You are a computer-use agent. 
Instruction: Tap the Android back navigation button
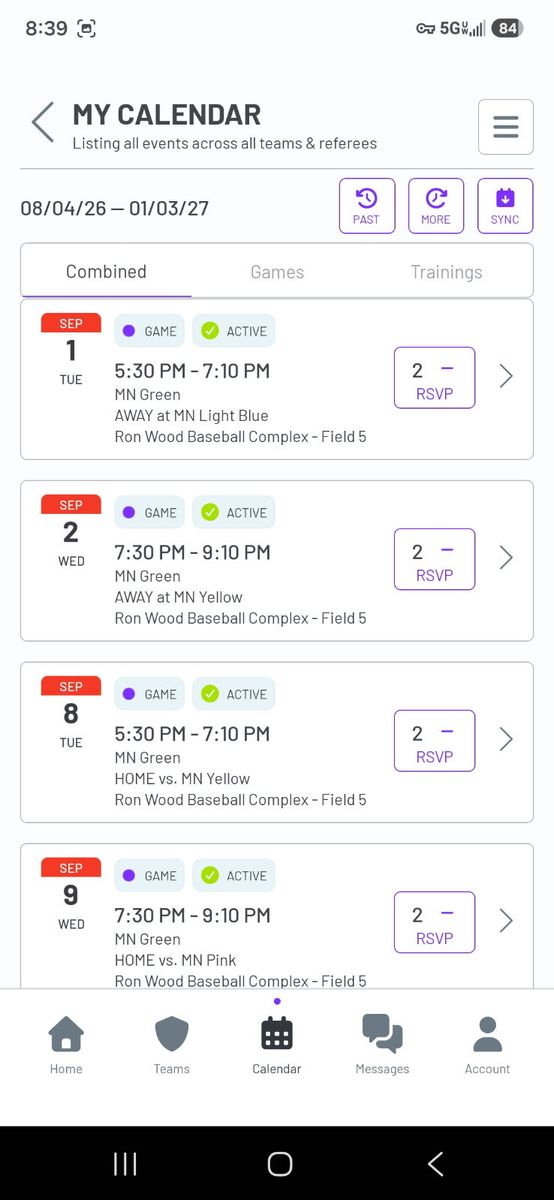435,1163
